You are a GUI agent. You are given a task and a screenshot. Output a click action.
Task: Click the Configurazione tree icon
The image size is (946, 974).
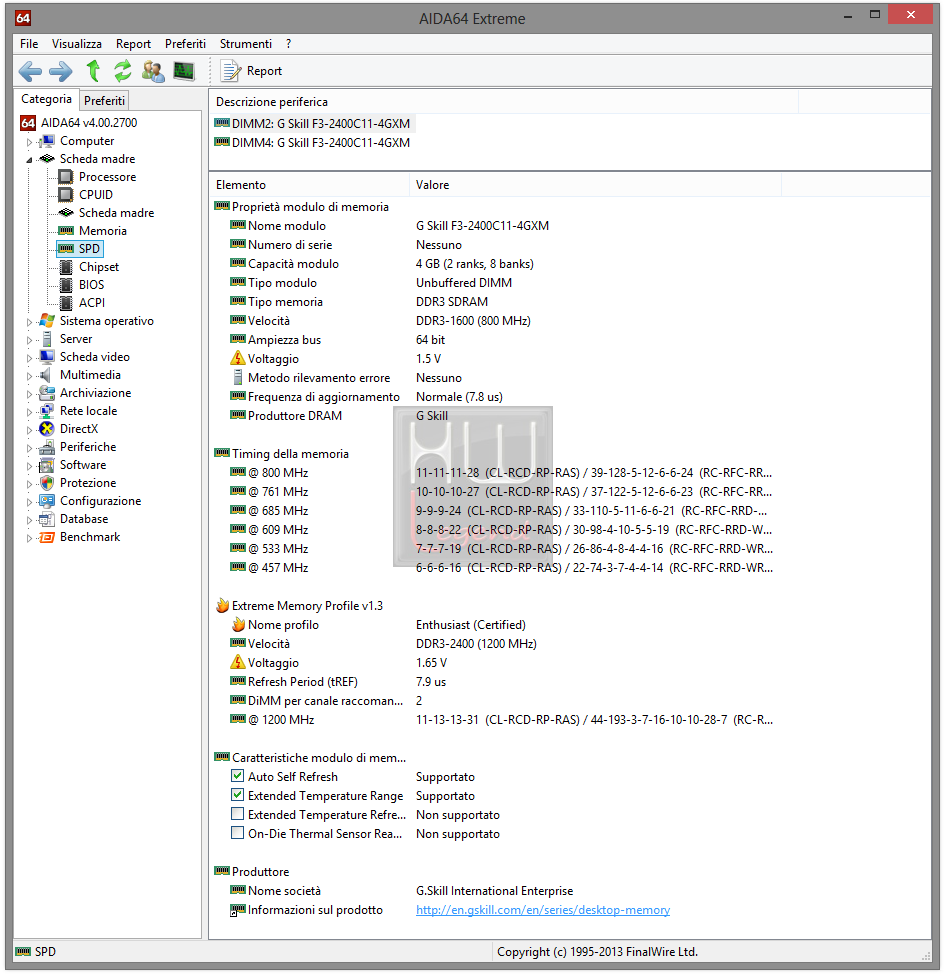[x=47, y=501]
